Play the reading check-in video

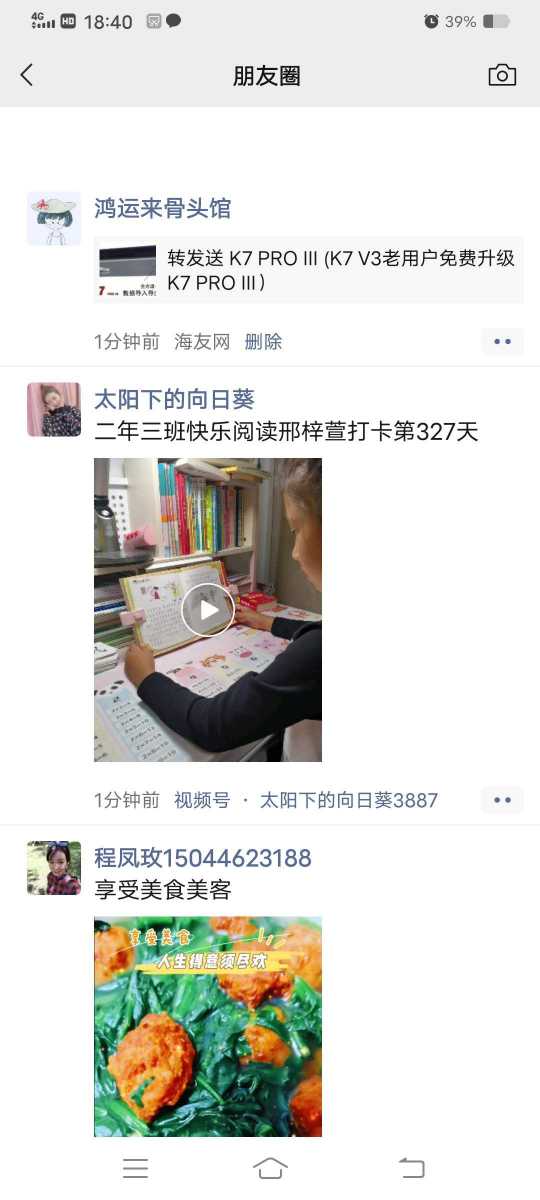208,610
